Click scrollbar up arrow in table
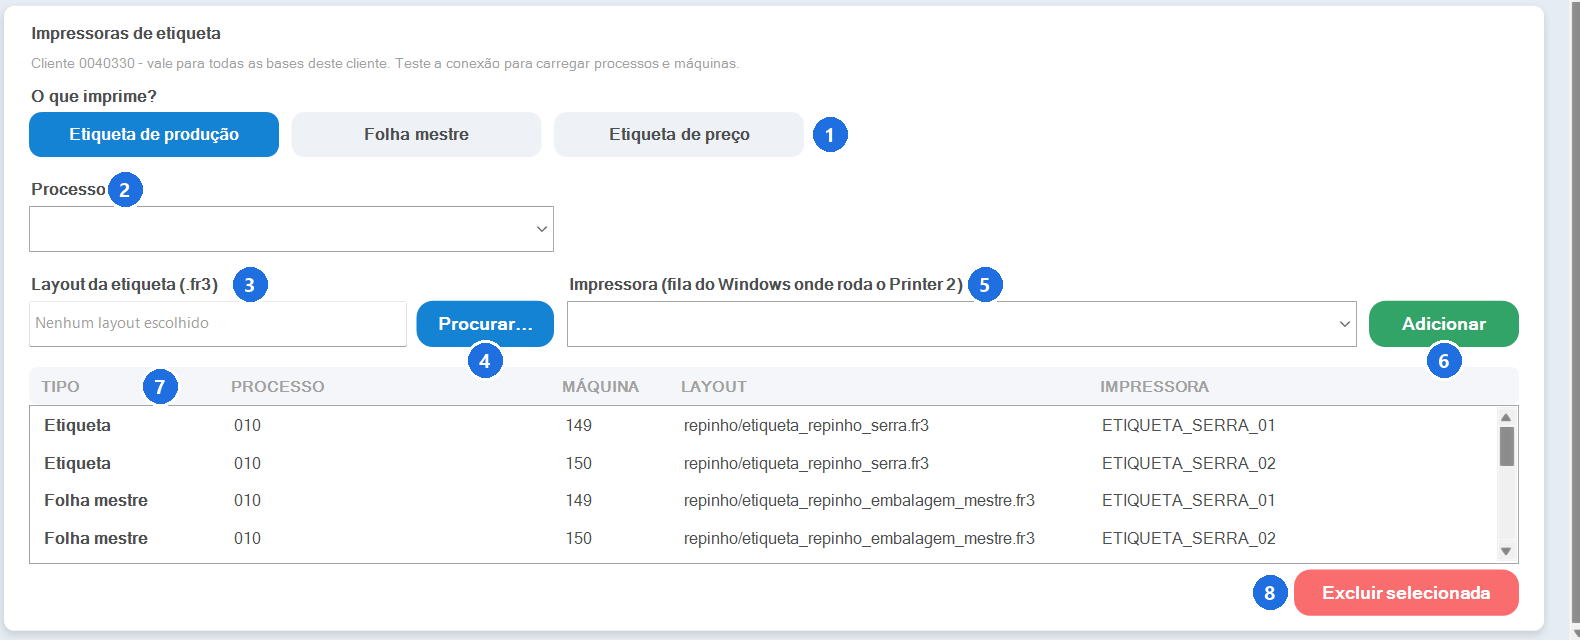The width and height of the screenshot is (1580, 640). tap(1506, 417)
